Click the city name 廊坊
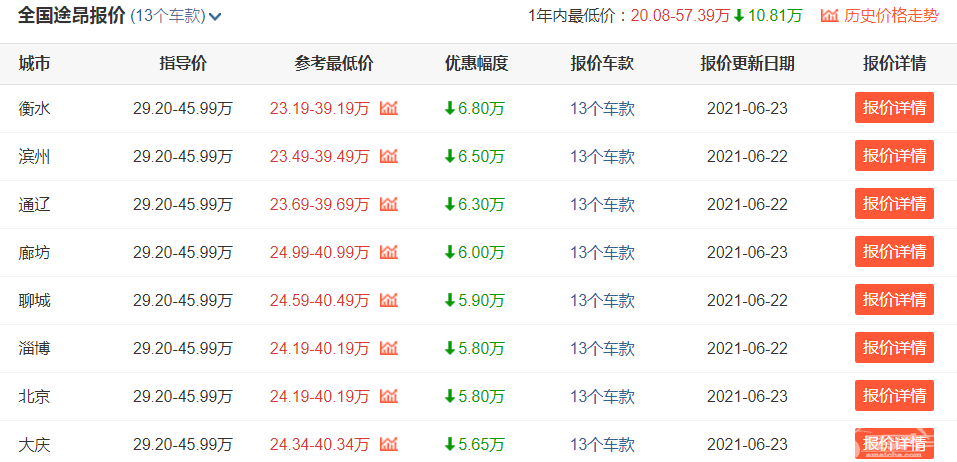 coord(34,253)
